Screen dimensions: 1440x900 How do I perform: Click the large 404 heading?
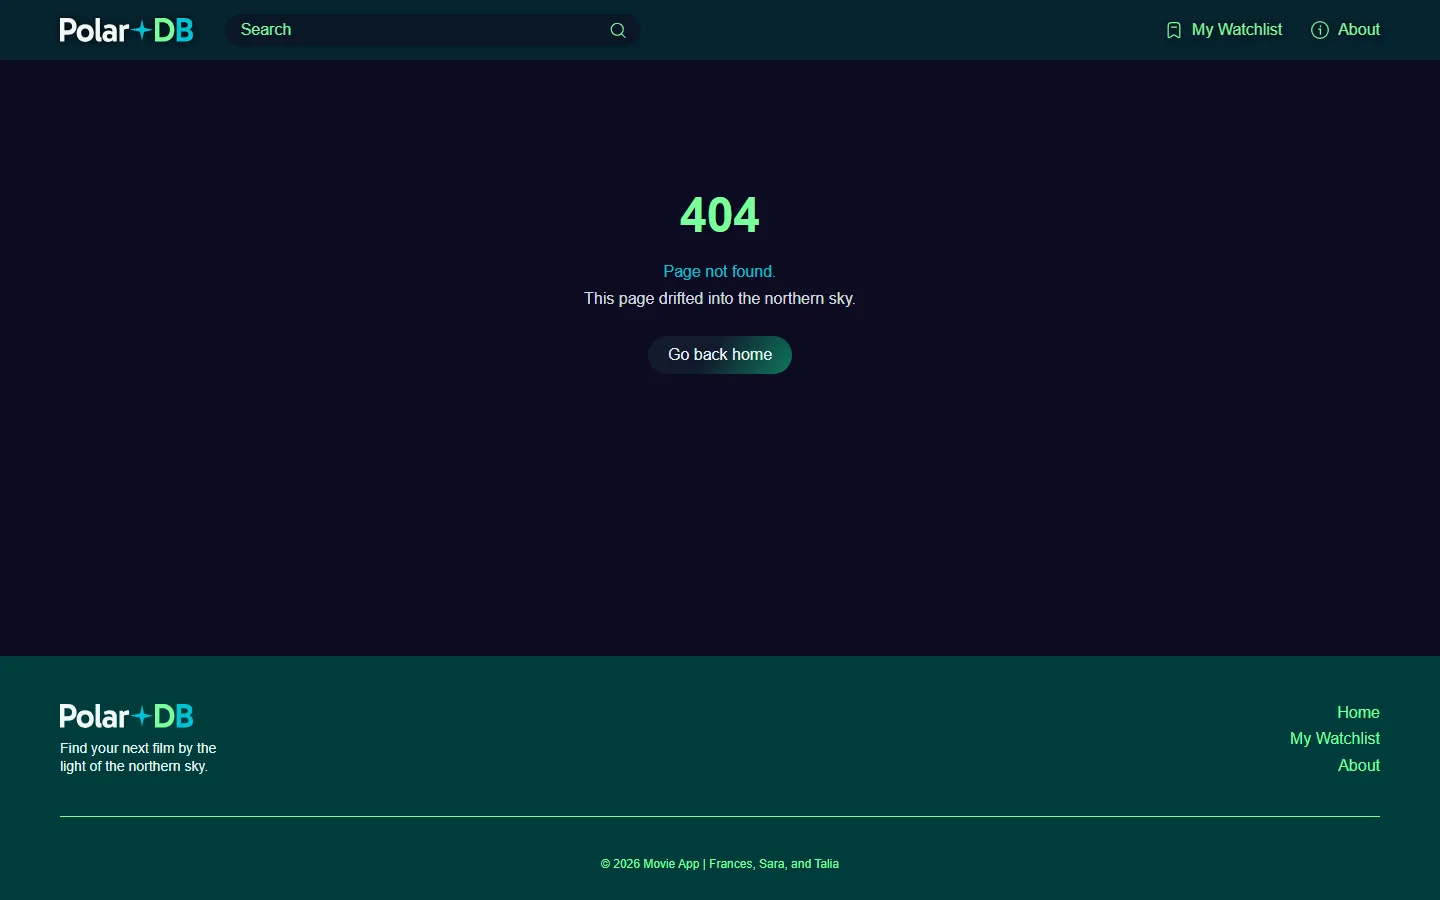720,215
